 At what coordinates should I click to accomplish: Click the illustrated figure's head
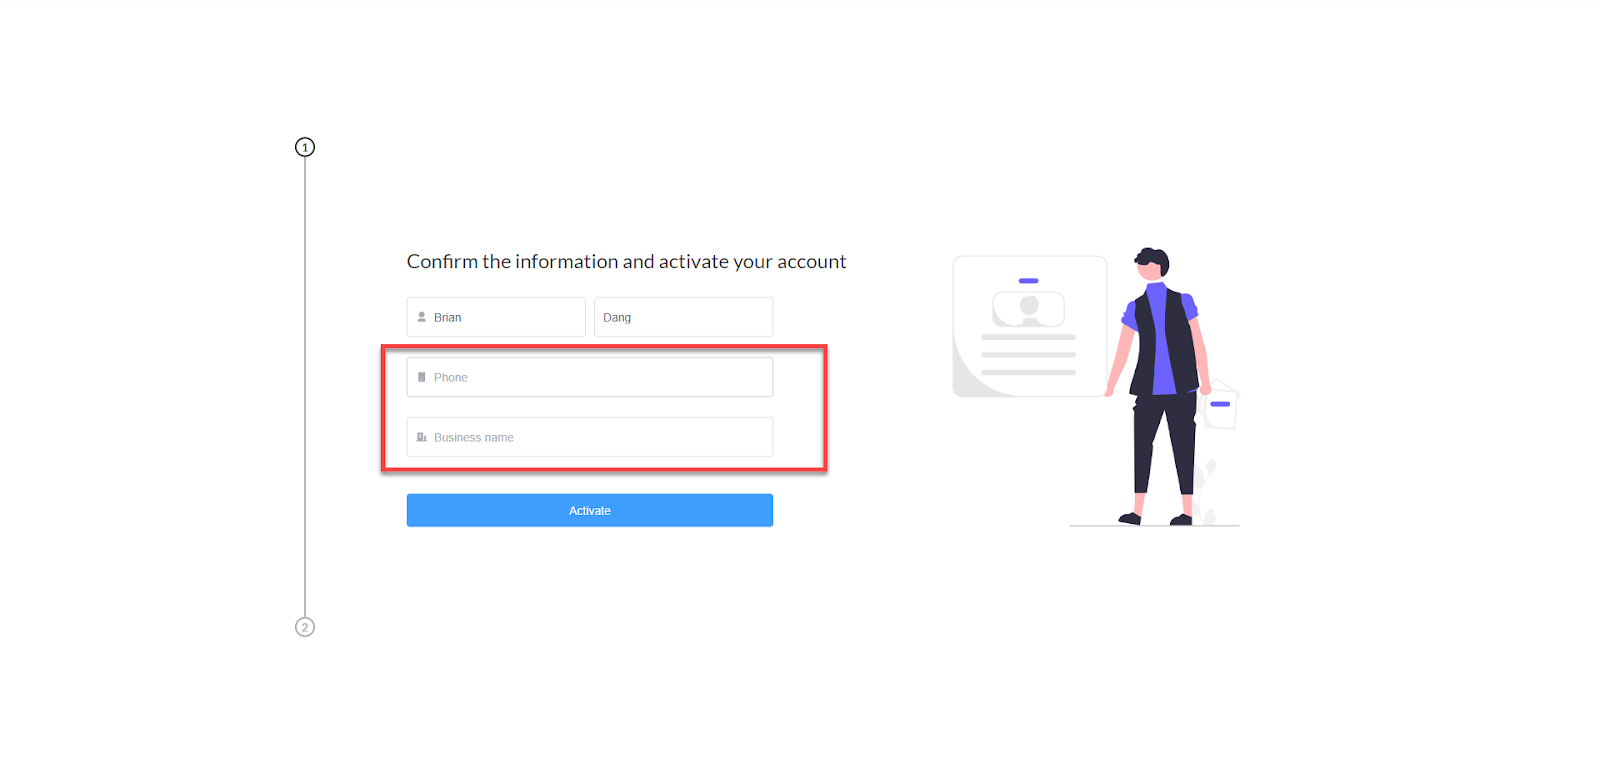click(1152, 262)
